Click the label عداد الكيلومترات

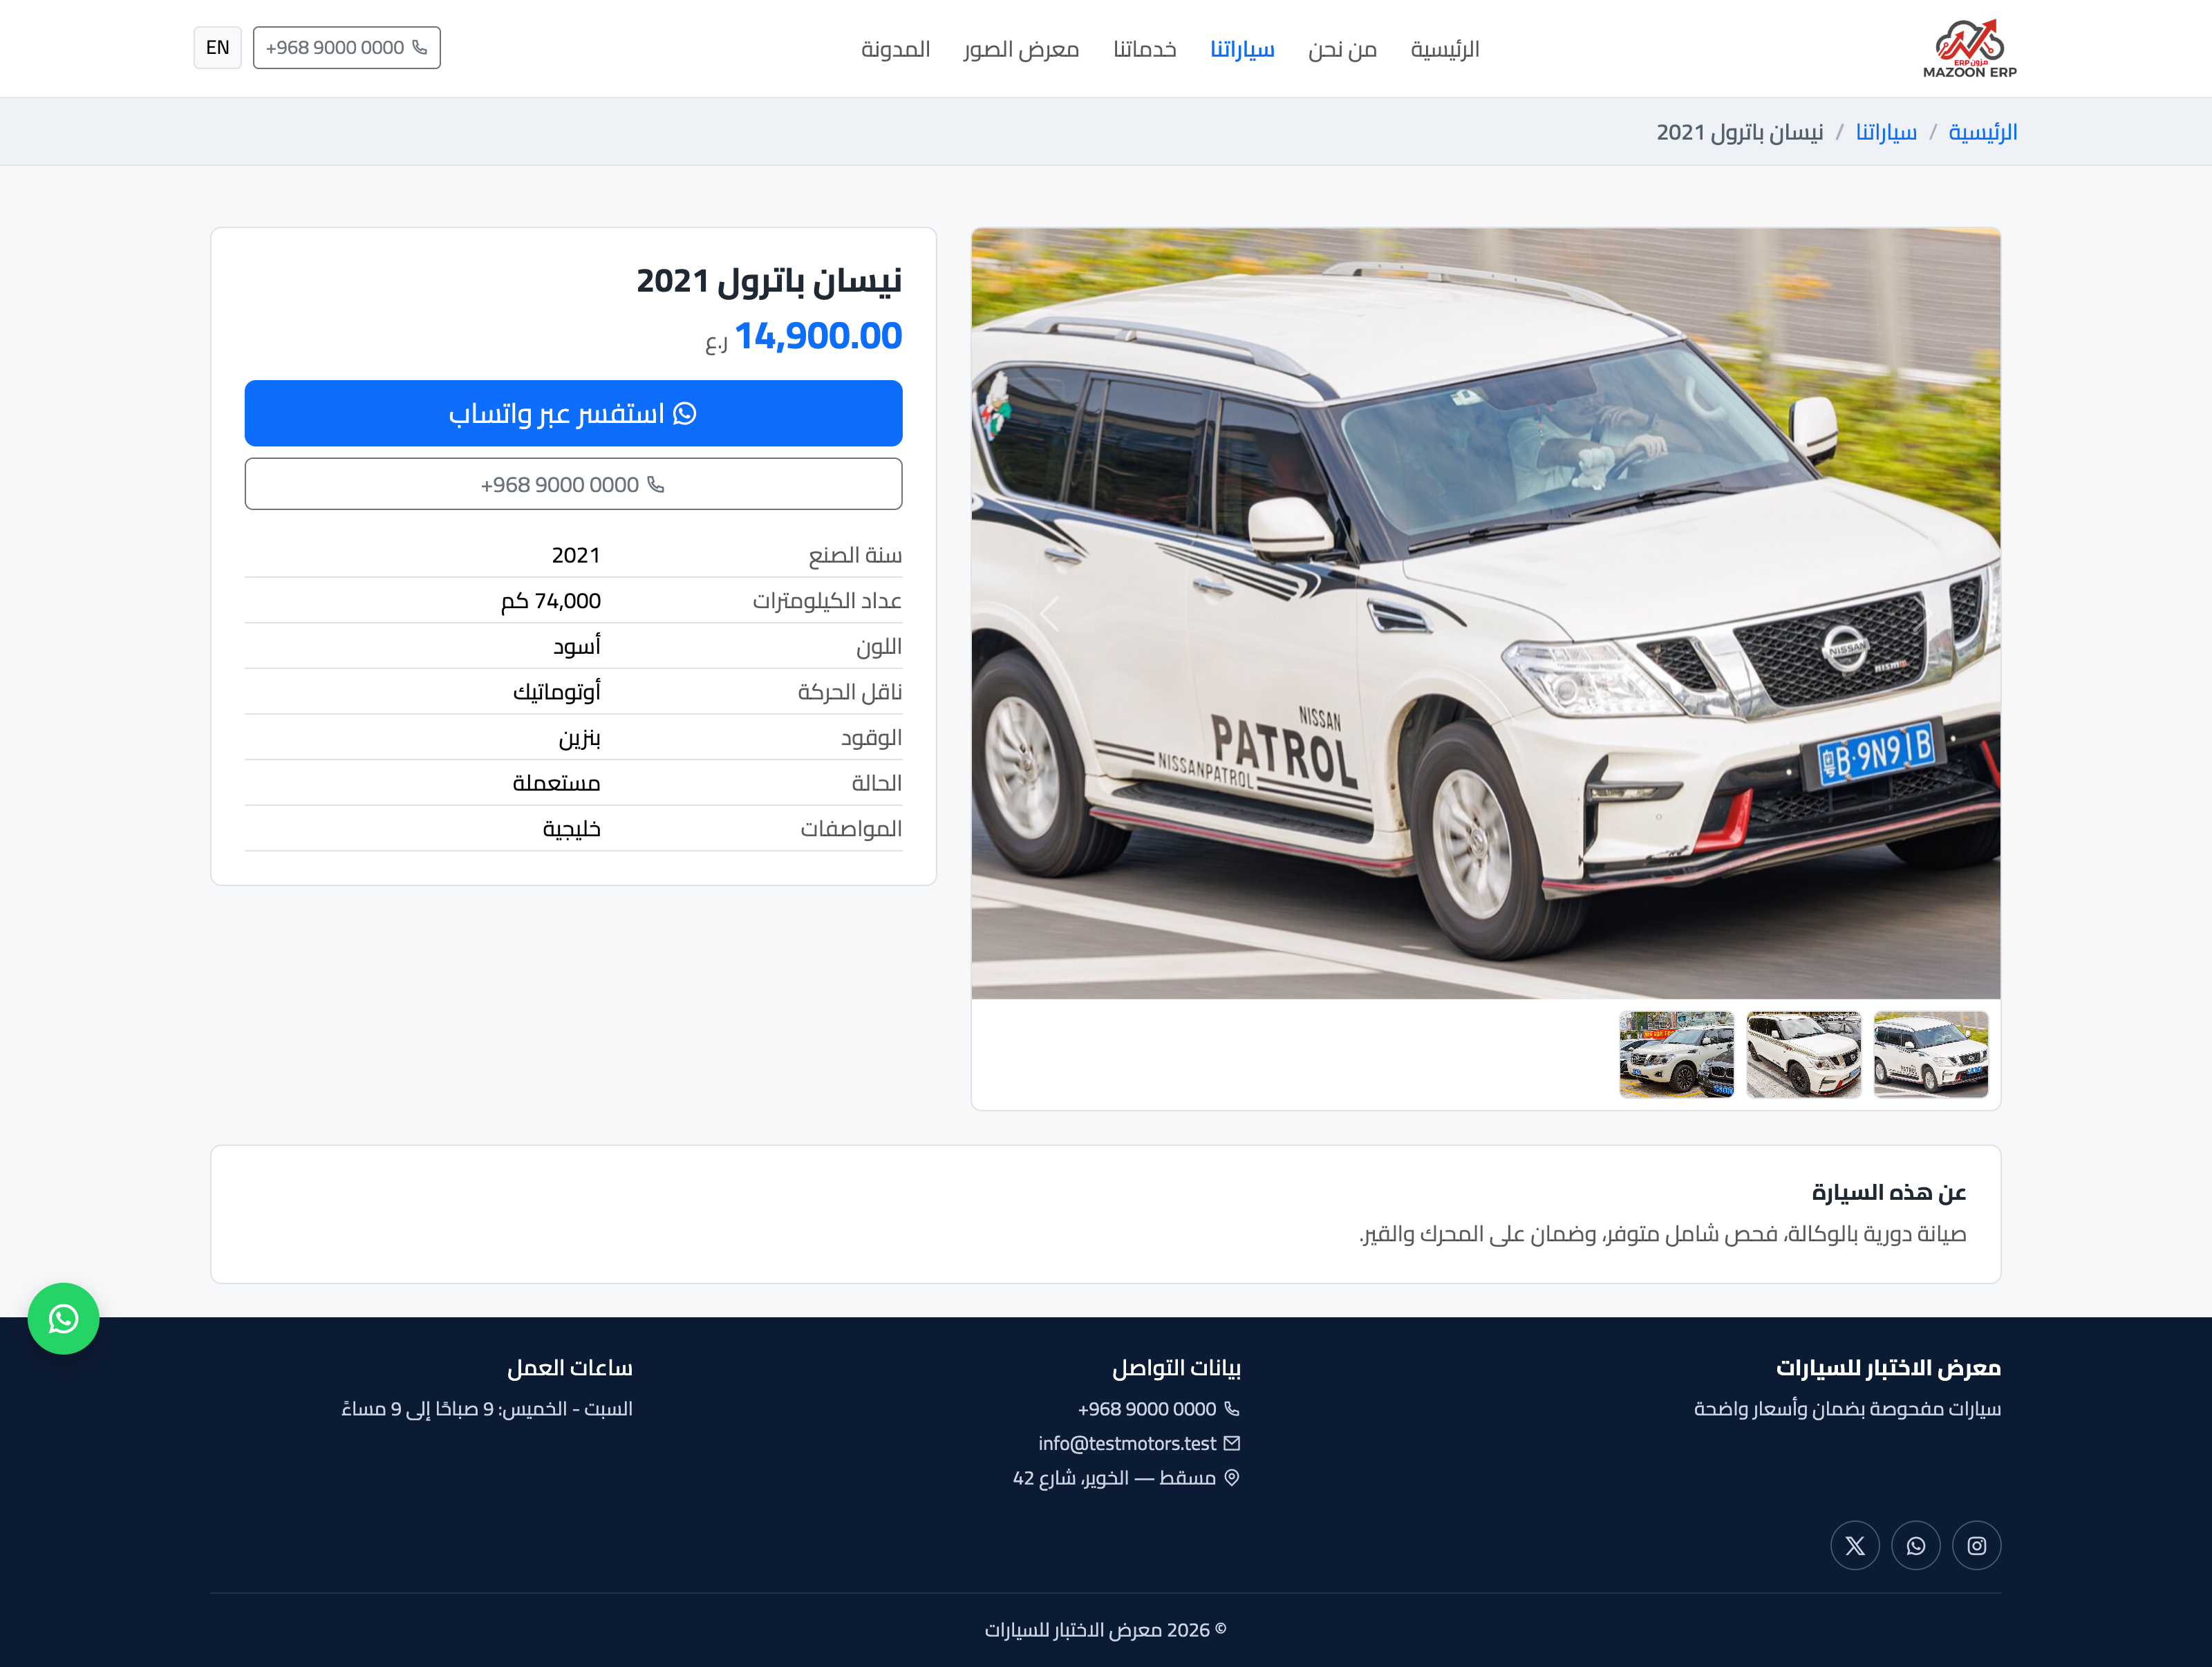coord(827,601)
